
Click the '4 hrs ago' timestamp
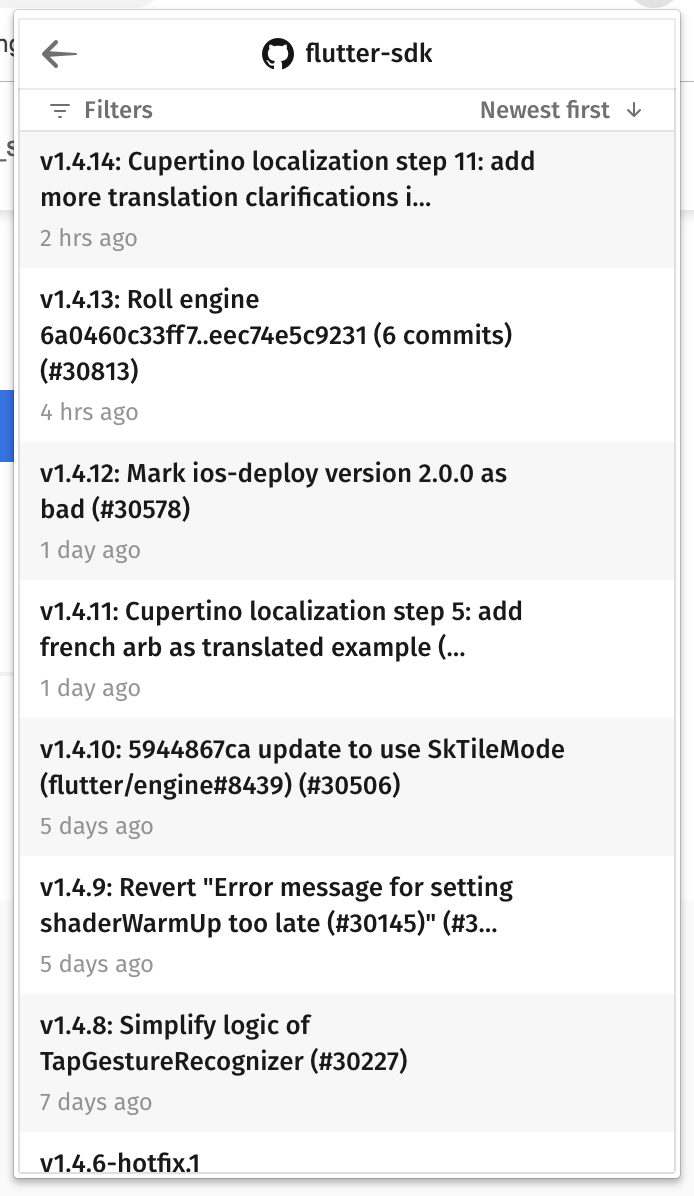[89, 412]
